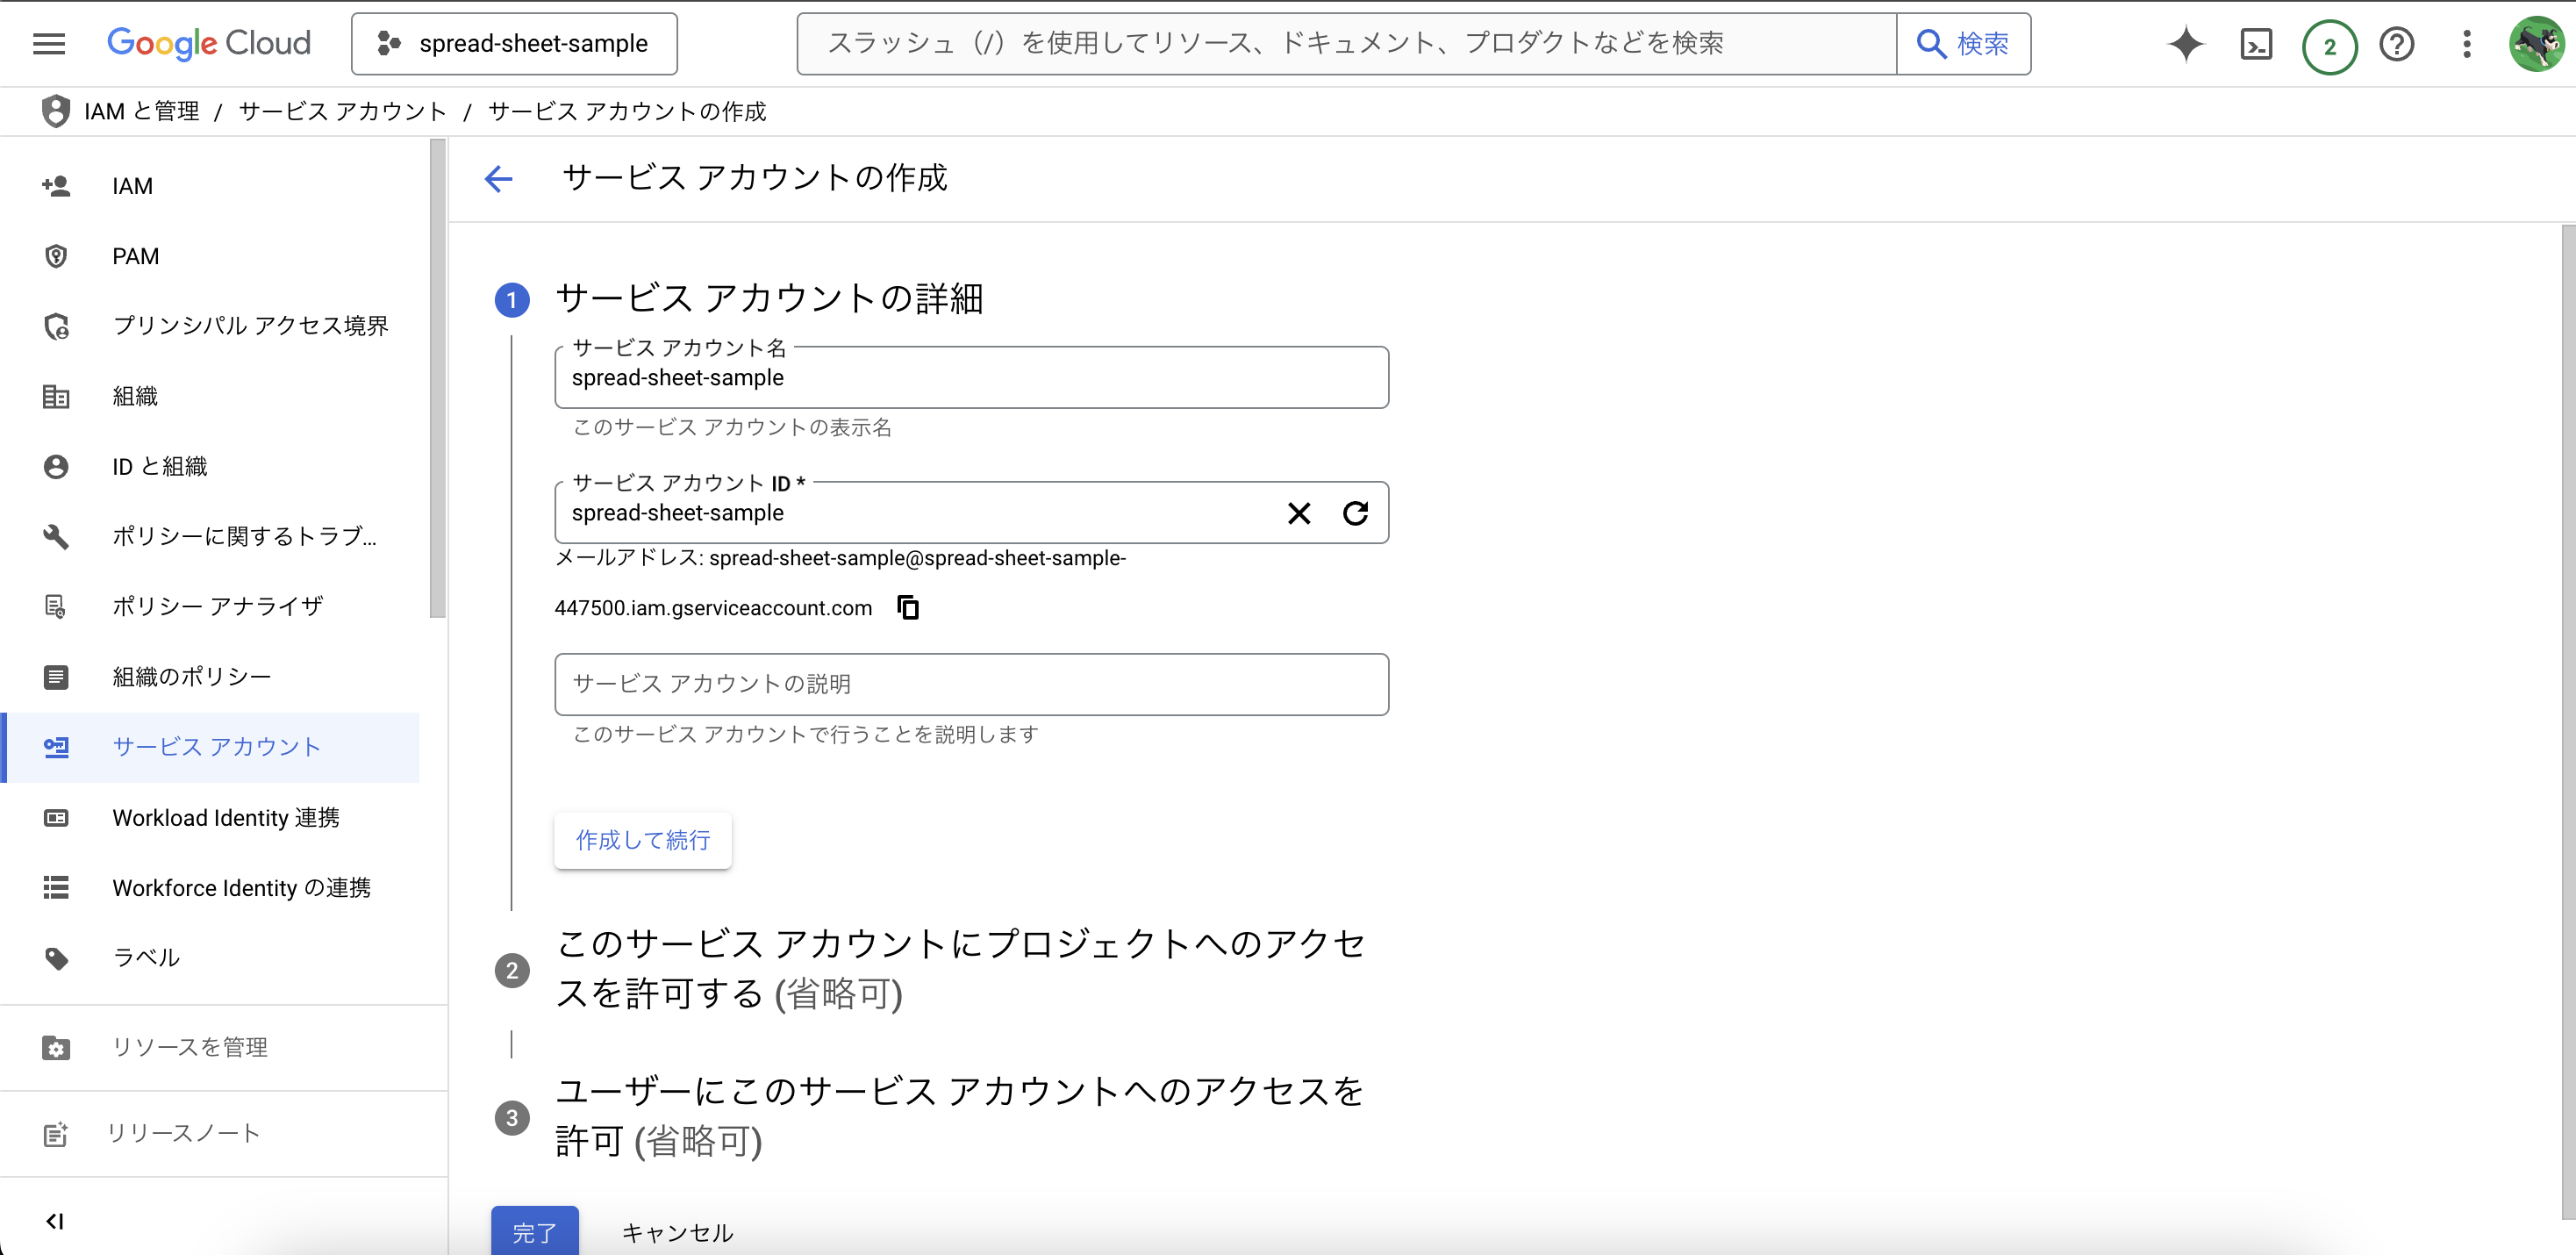
Task: Click the sidebar vertical scrollbar
Action: click(437, 380)
